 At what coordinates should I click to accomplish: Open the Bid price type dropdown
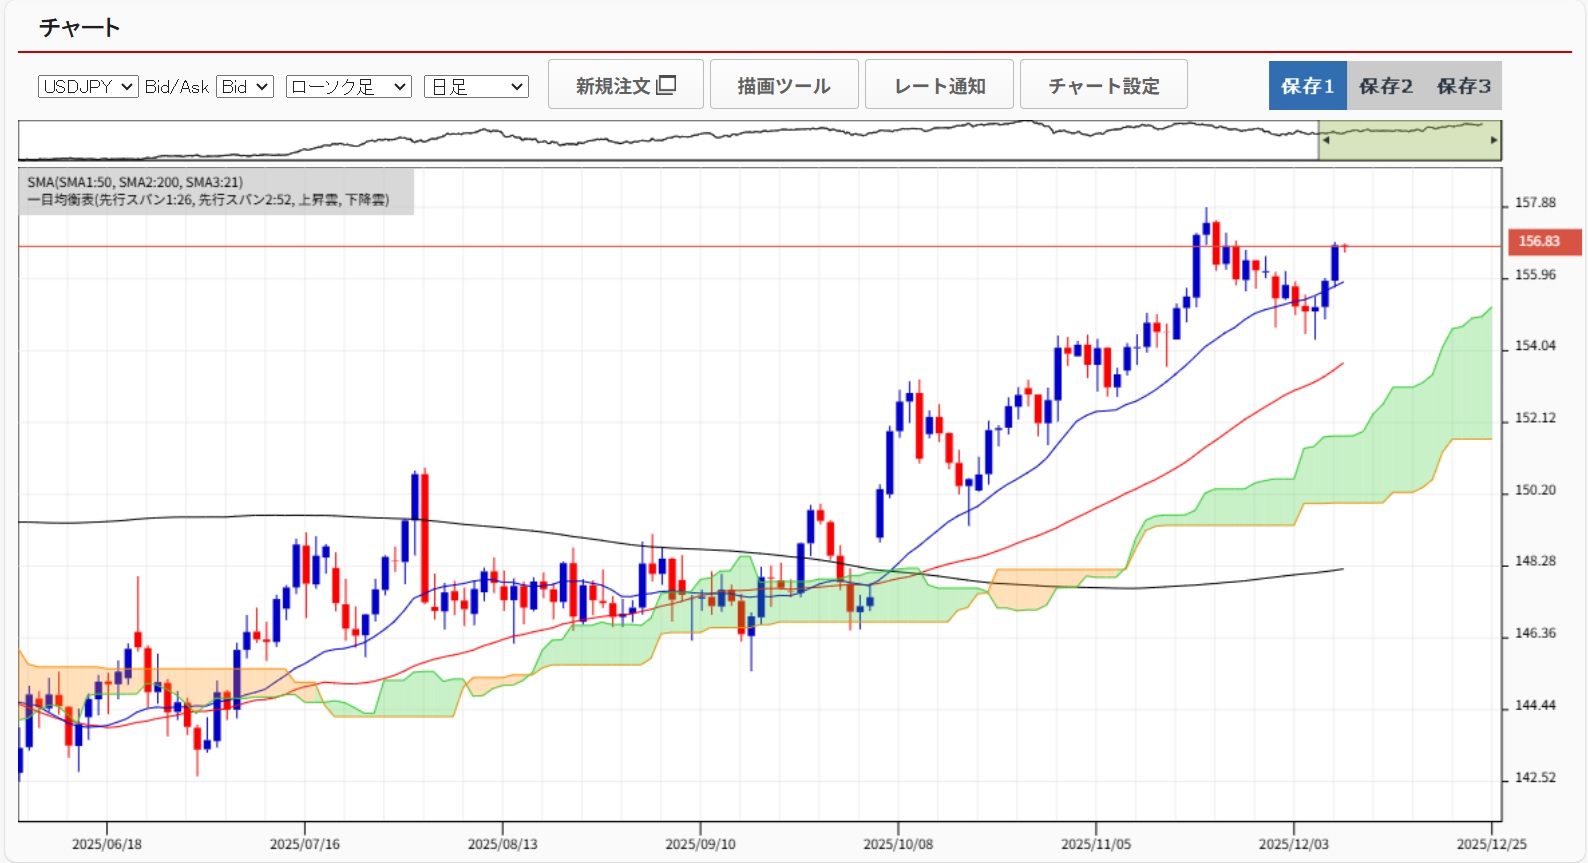(245, 87)
